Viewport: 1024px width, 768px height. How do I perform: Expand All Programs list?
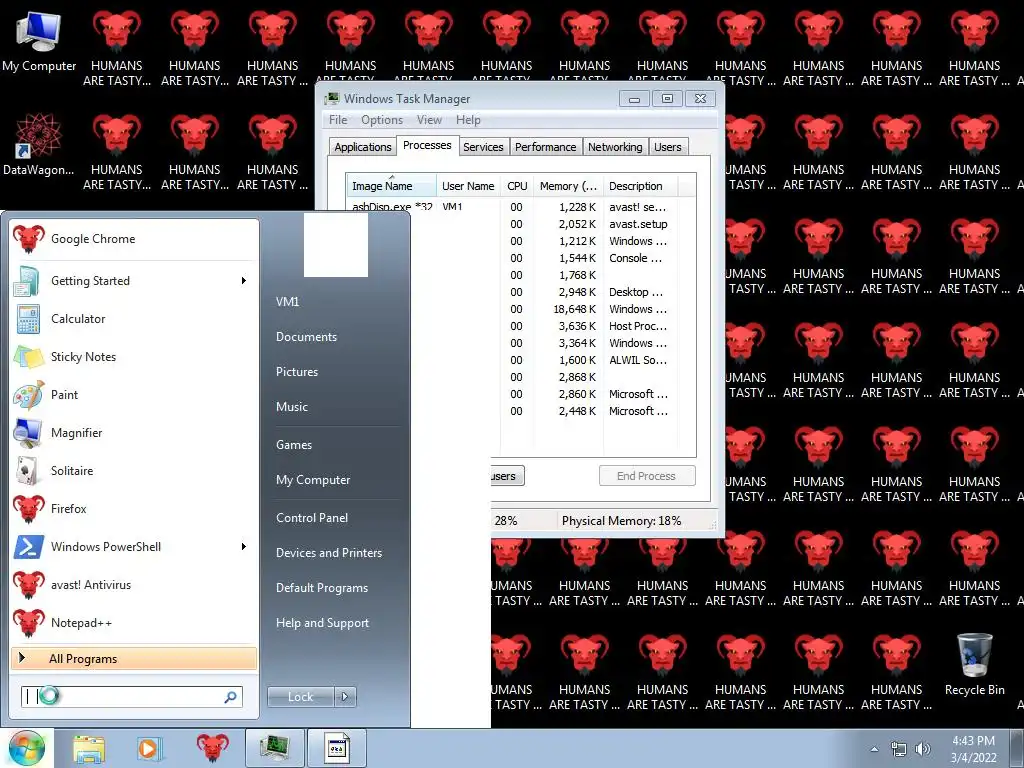coord(134,658)
